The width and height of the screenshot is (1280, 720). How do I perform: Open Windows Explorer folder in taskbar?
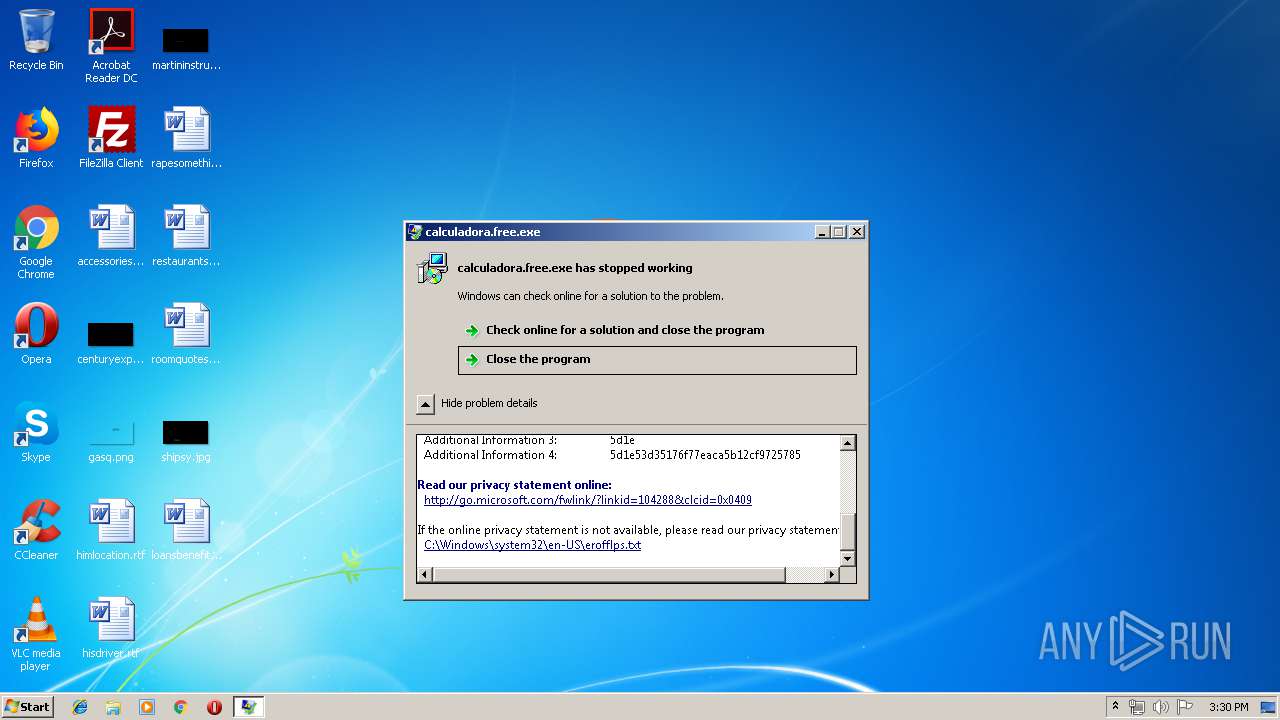[113, 707]
